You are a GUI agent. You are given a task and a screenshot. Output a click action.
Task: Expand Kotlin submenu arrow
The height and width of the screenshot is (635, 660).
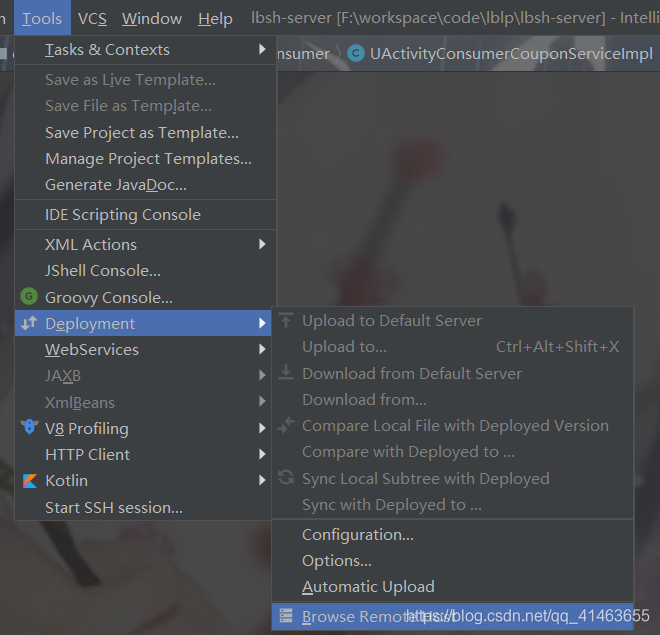point(262,480)
